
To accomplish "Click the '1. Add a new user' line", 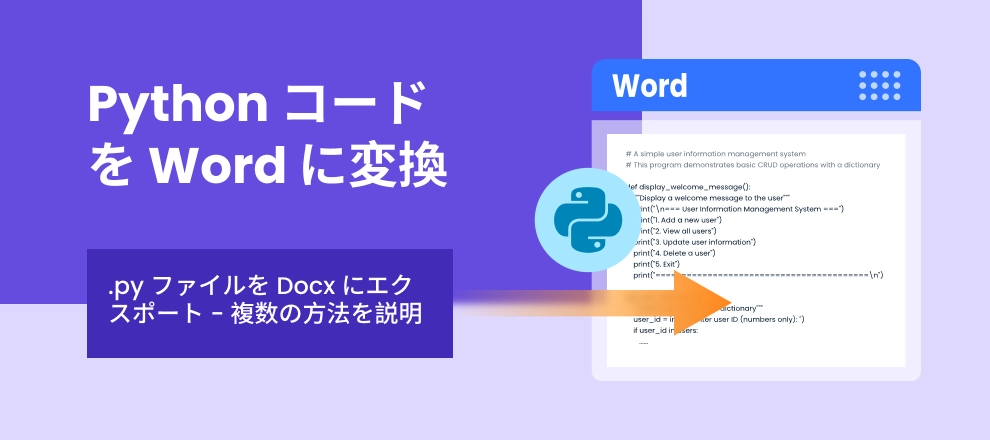I will [677, 220].
